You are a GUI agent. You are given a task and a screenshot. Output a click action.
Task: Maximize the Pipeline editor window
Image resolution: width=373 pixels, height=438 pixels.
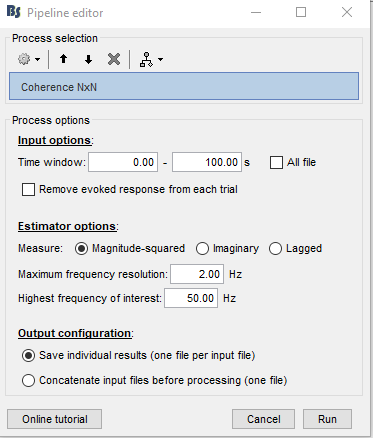tap(301, 13)
